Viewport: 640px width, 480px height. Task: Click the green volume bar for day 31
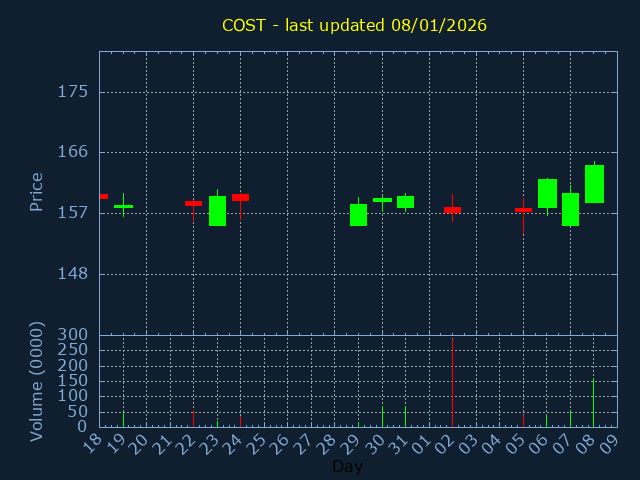click(405, 416)
